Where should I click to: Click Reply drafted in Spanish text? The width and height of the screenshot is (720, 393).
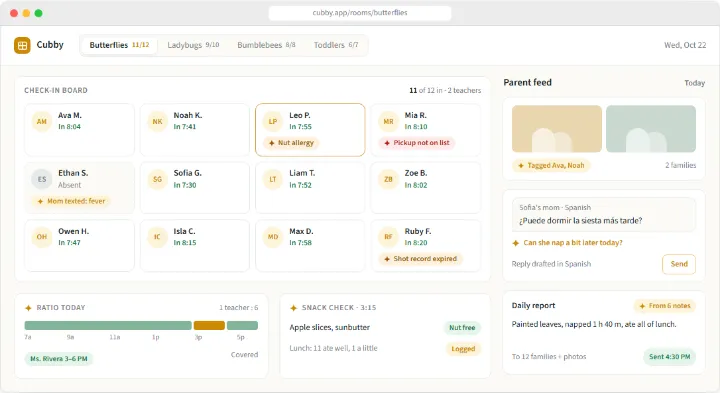551,264
